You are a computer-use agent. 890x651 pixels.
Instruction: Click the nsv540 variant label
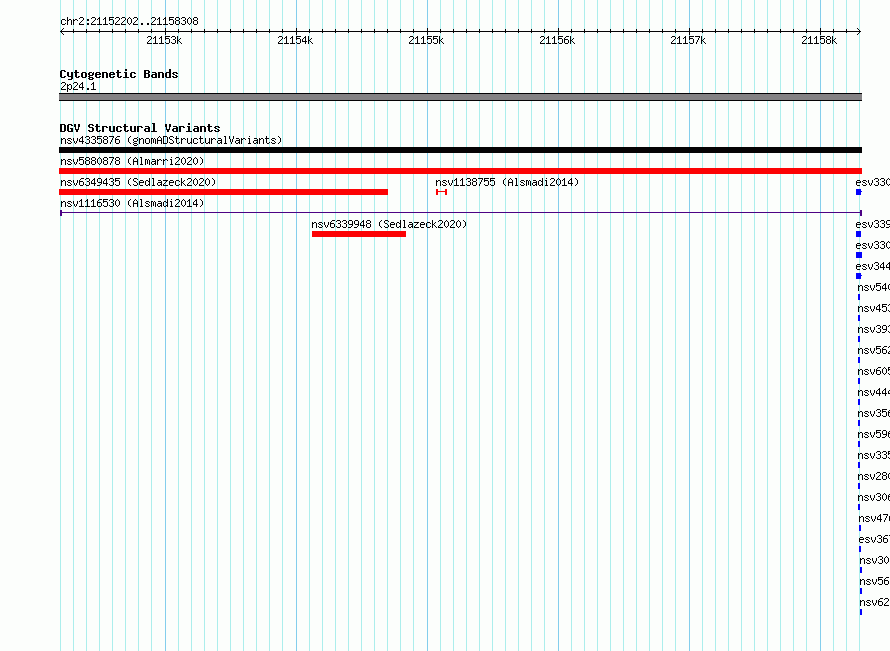[874, 287]
